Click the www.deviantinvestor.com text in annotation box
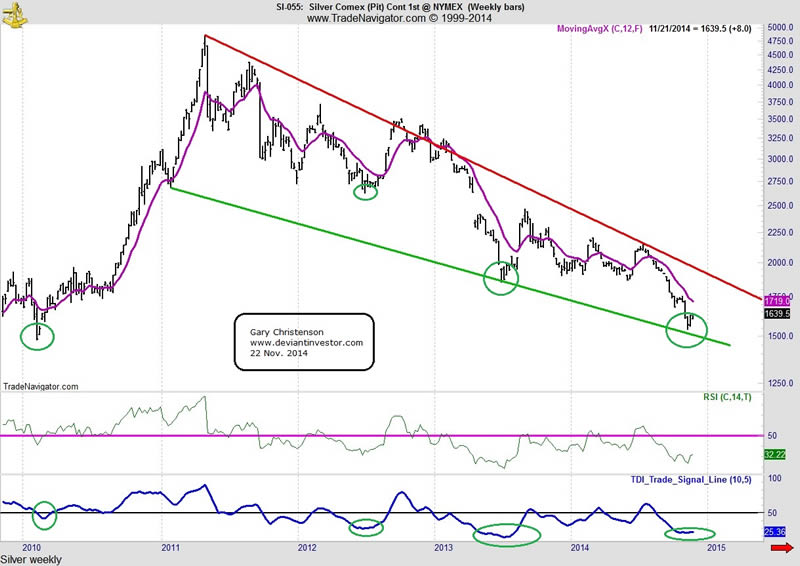 [306, 342]
